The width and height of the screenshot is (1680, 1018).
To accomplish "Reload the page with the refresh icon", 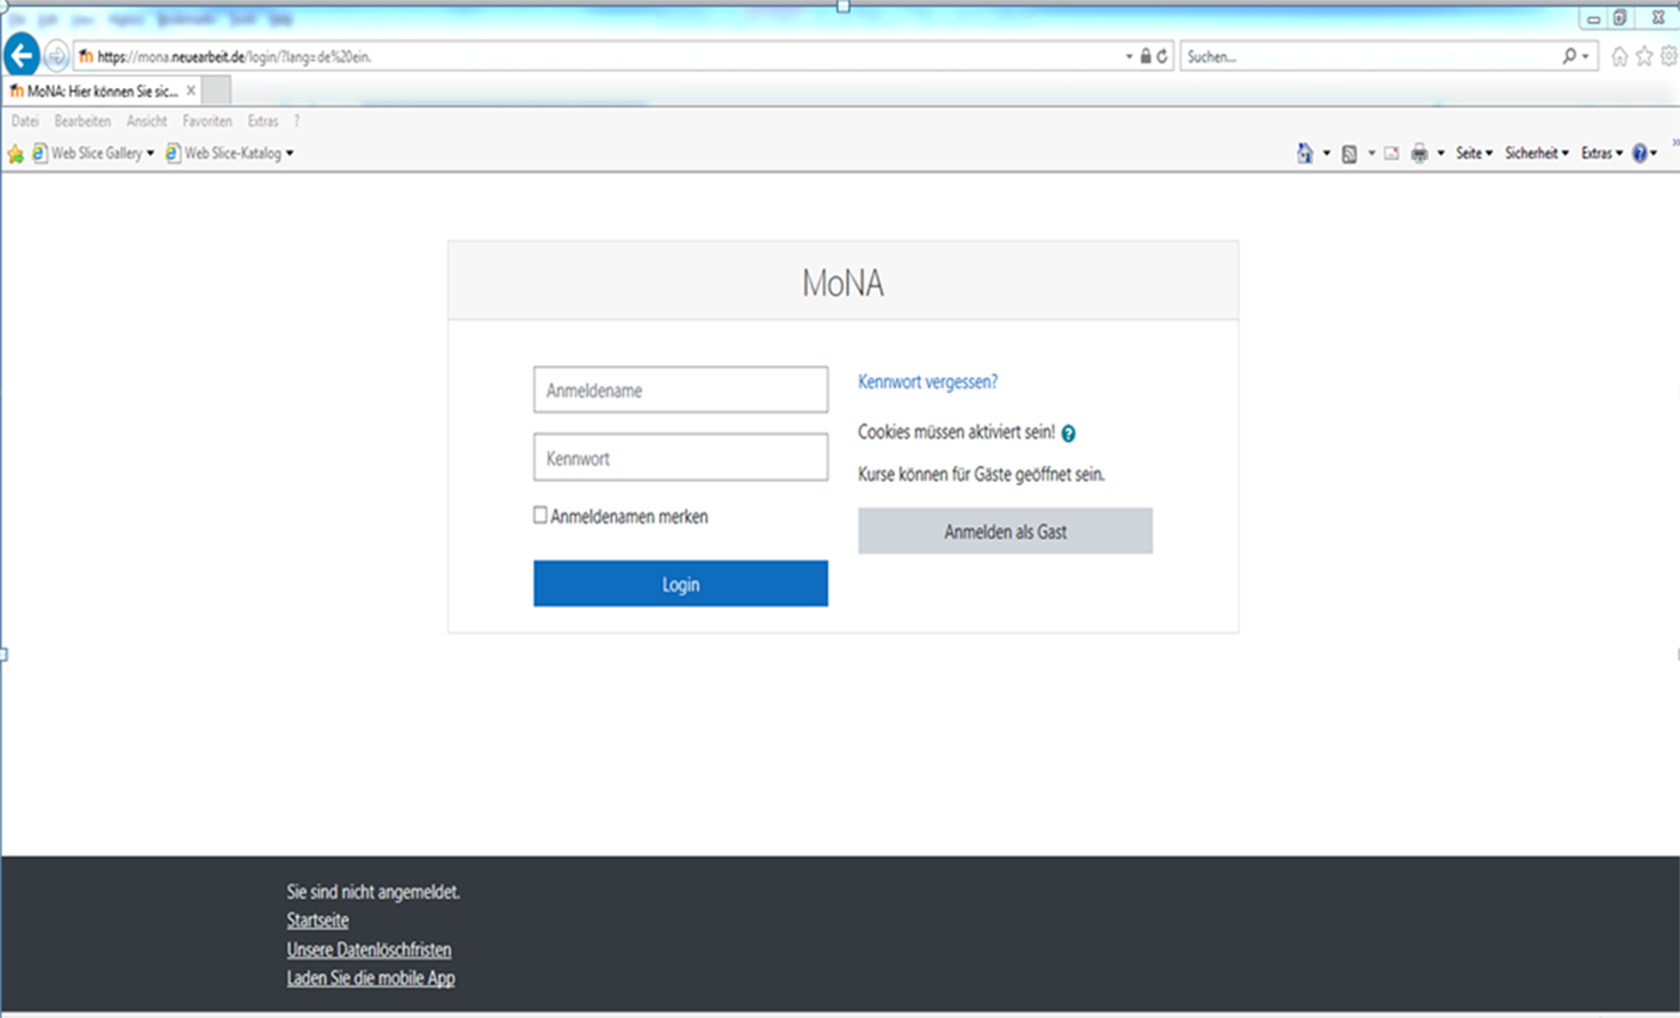I will tap(1162, 56).
